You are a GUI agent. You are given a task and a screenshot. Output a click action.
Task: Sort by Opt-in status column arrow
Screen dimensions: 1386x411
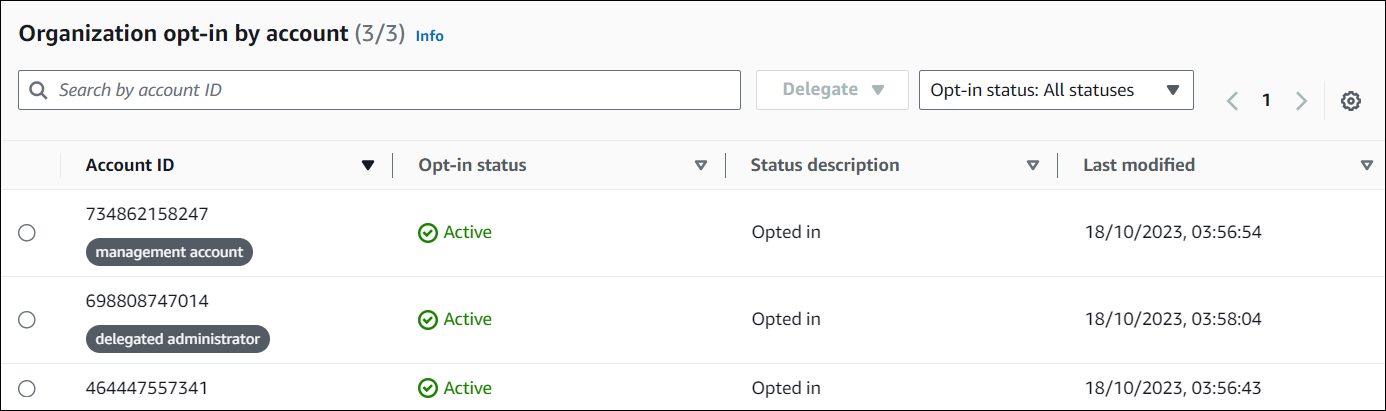(700, 166)
